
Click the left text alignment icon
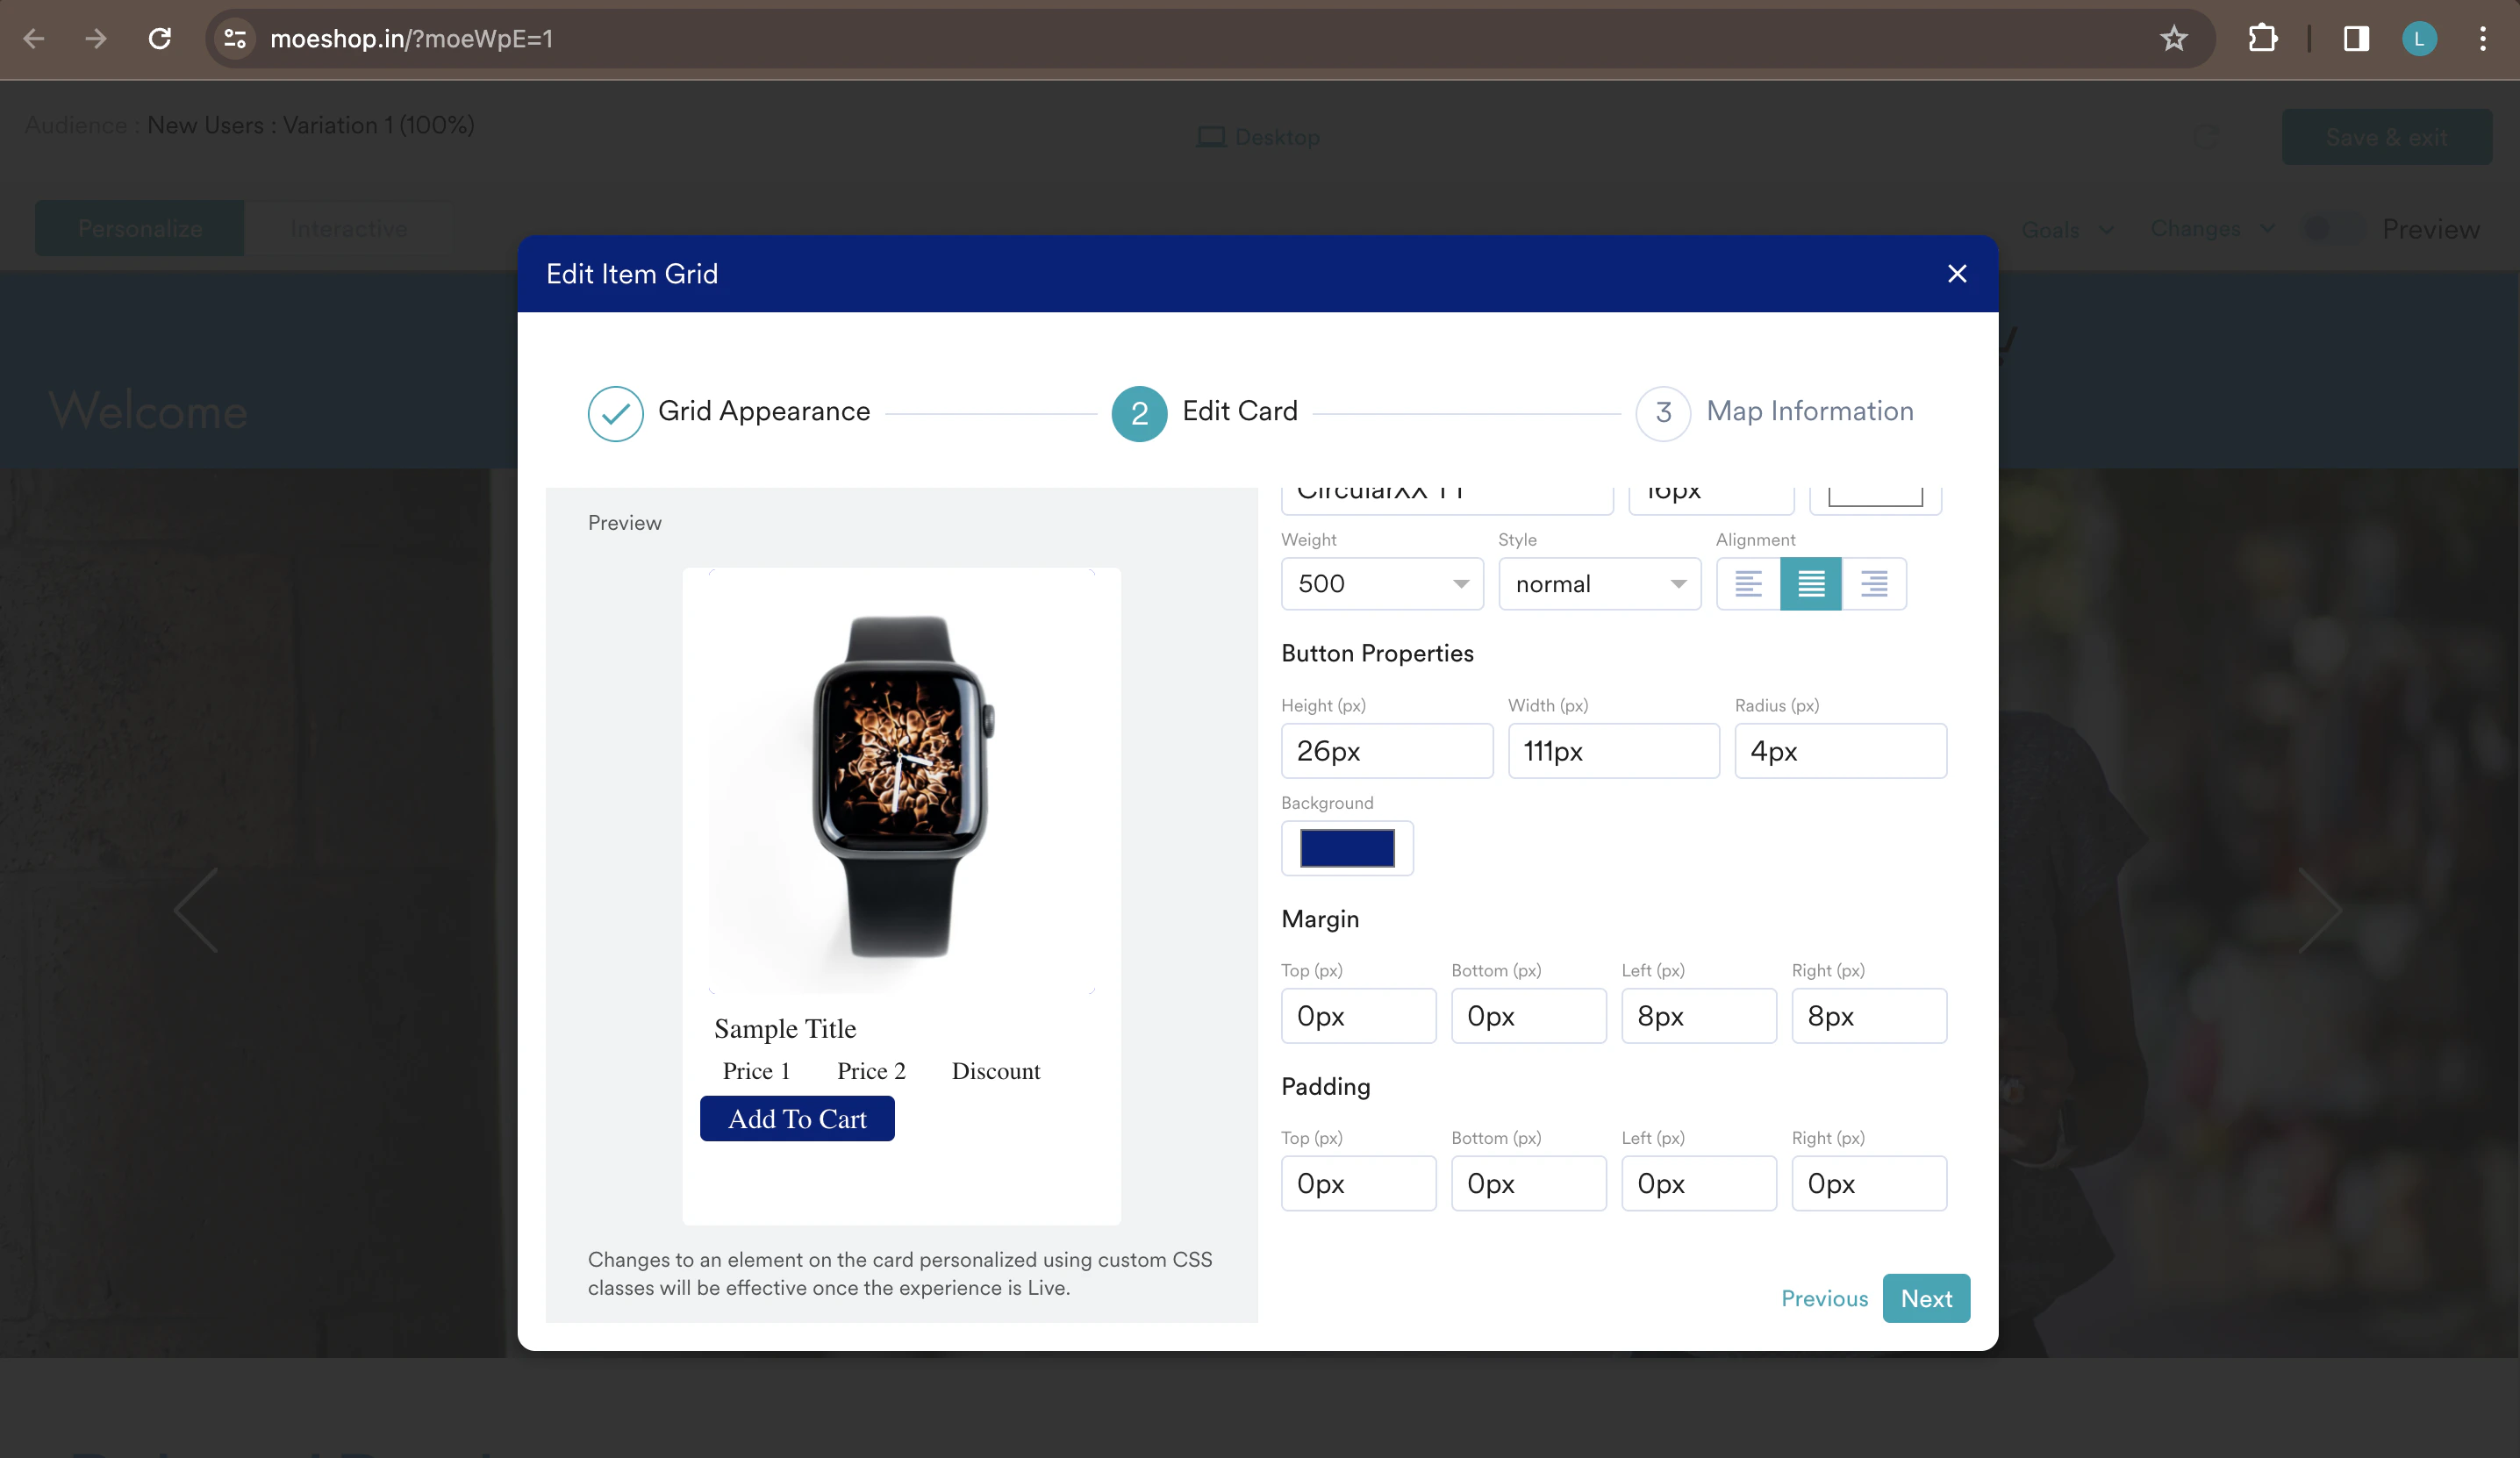click(x=1748, y=584)
